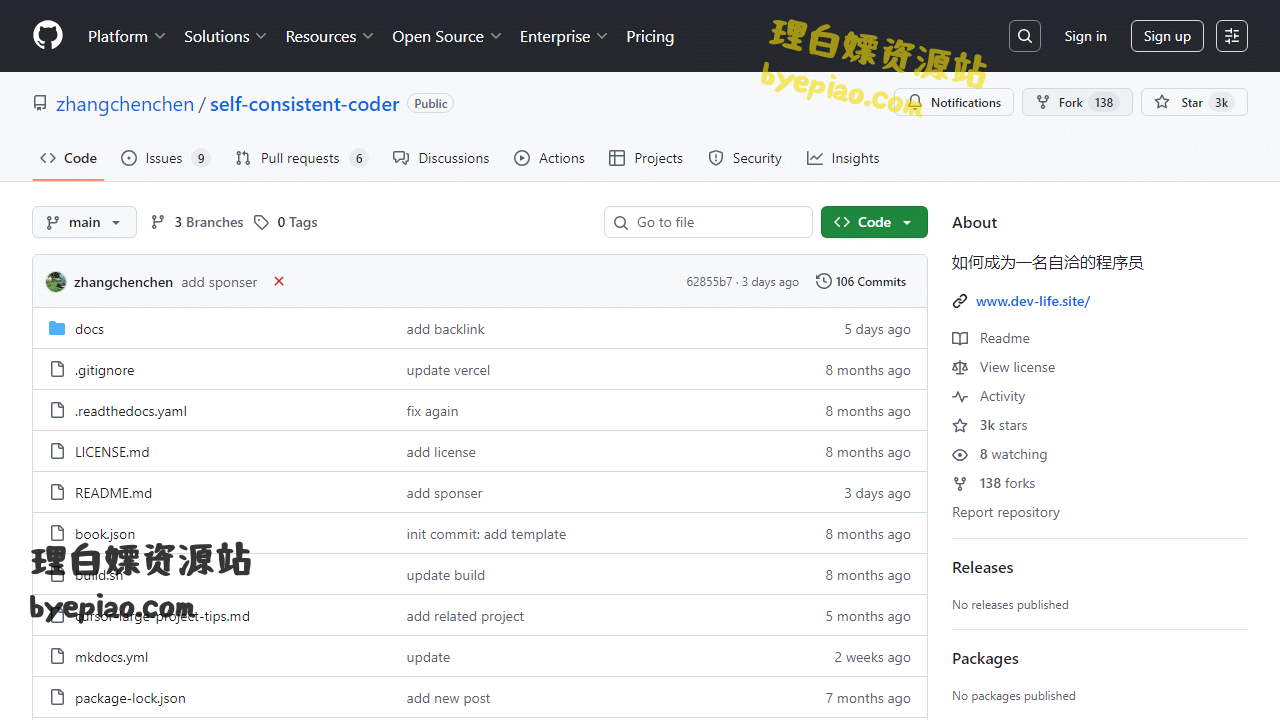Open Notifications settings button
The height and width of the screenshot is (720, 1280).
(954, 102)
